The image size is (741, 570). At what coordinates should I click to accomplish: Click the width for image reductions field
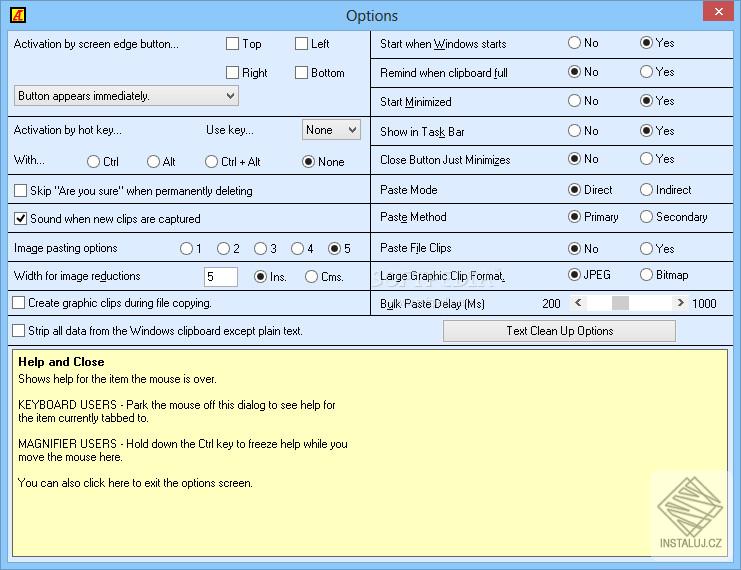coord(221,277)
